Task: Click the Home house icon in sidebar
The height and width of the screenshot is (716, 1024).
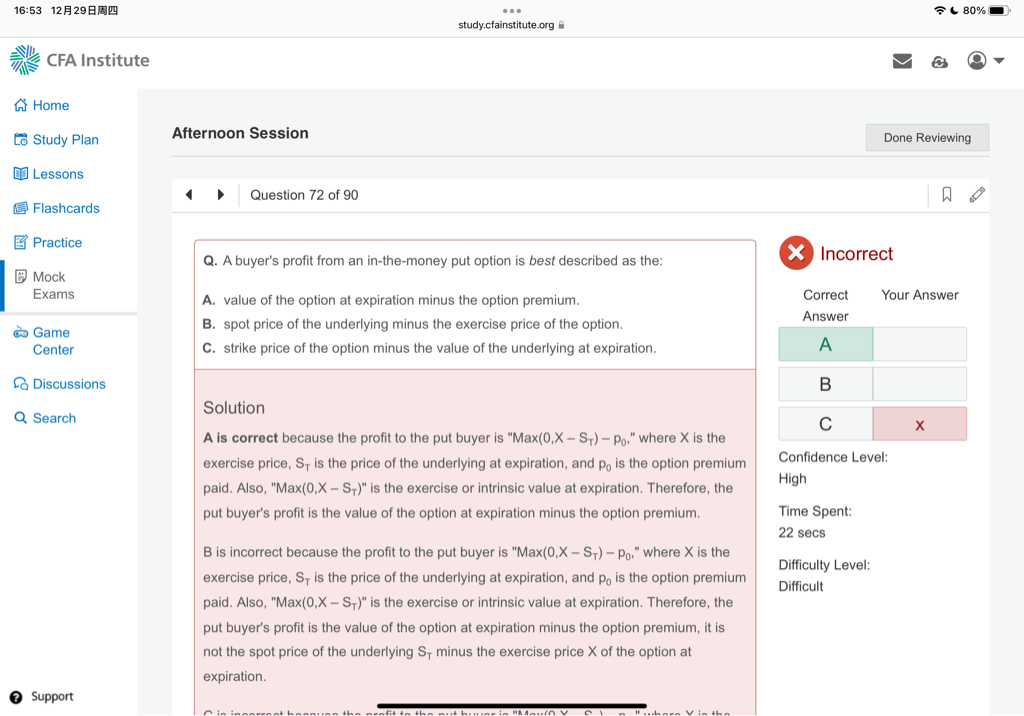Action: [x=20, y=105]
